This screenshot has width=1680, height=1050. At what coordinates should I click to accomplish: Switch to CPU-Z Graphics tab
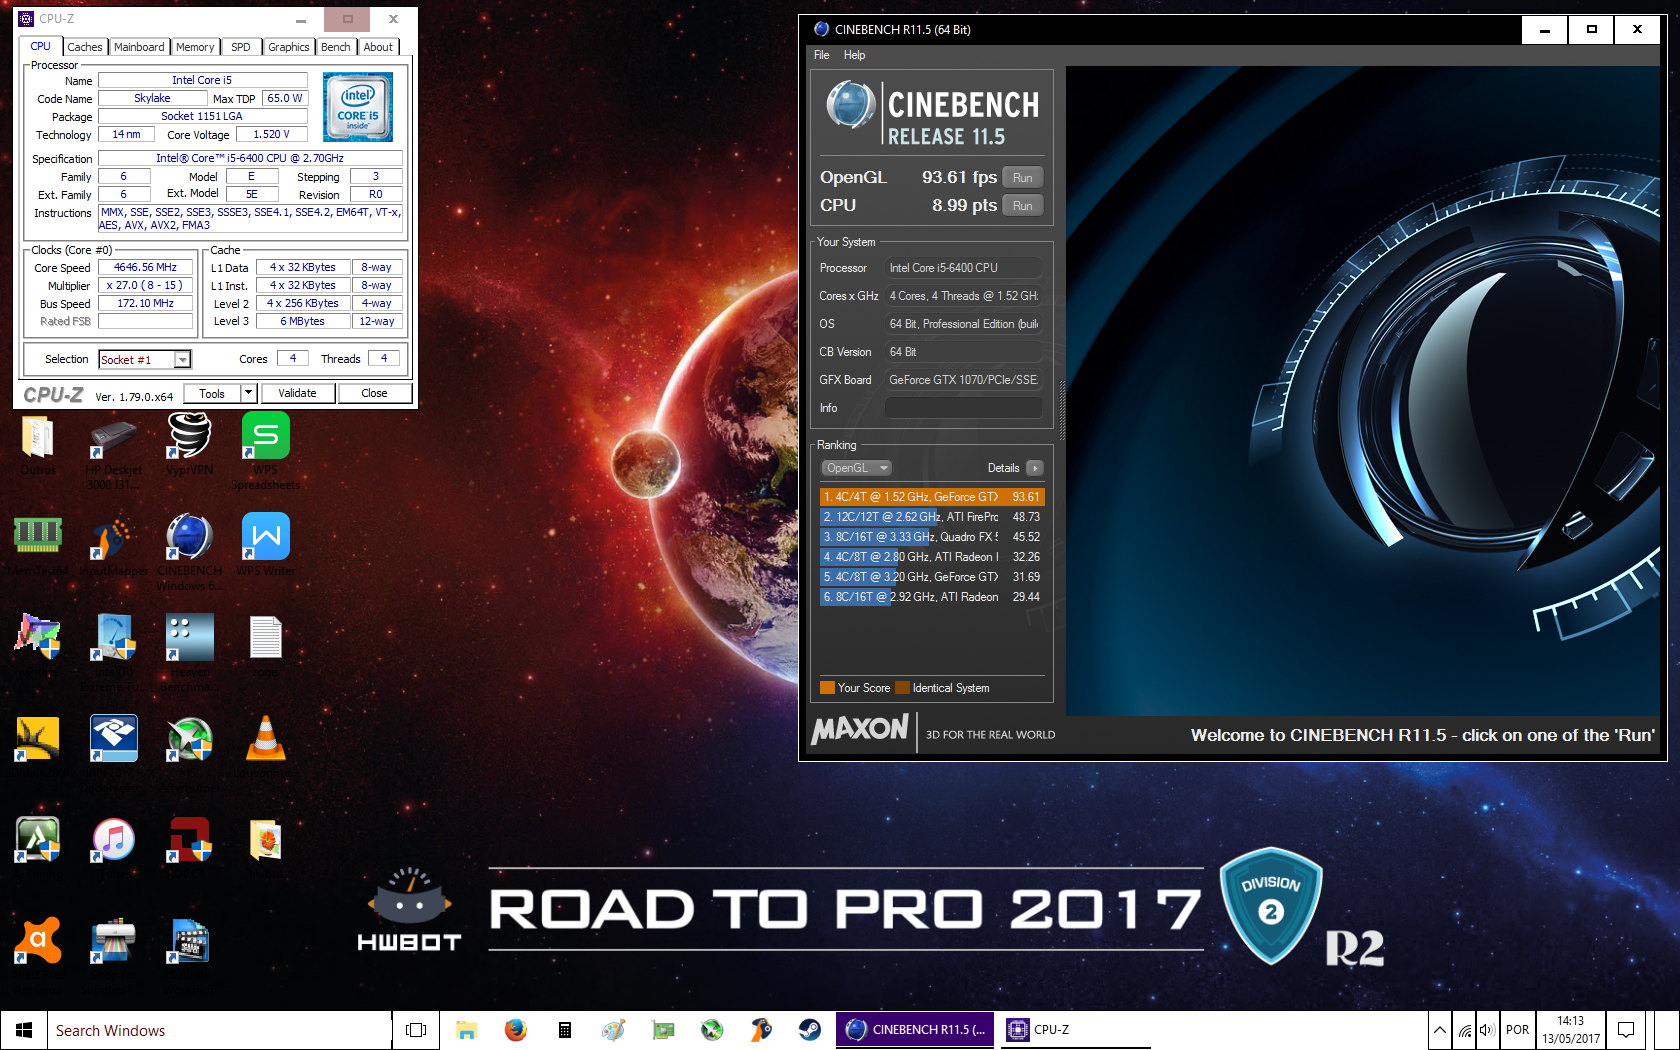pyautogui.click(x=289, y=47)
